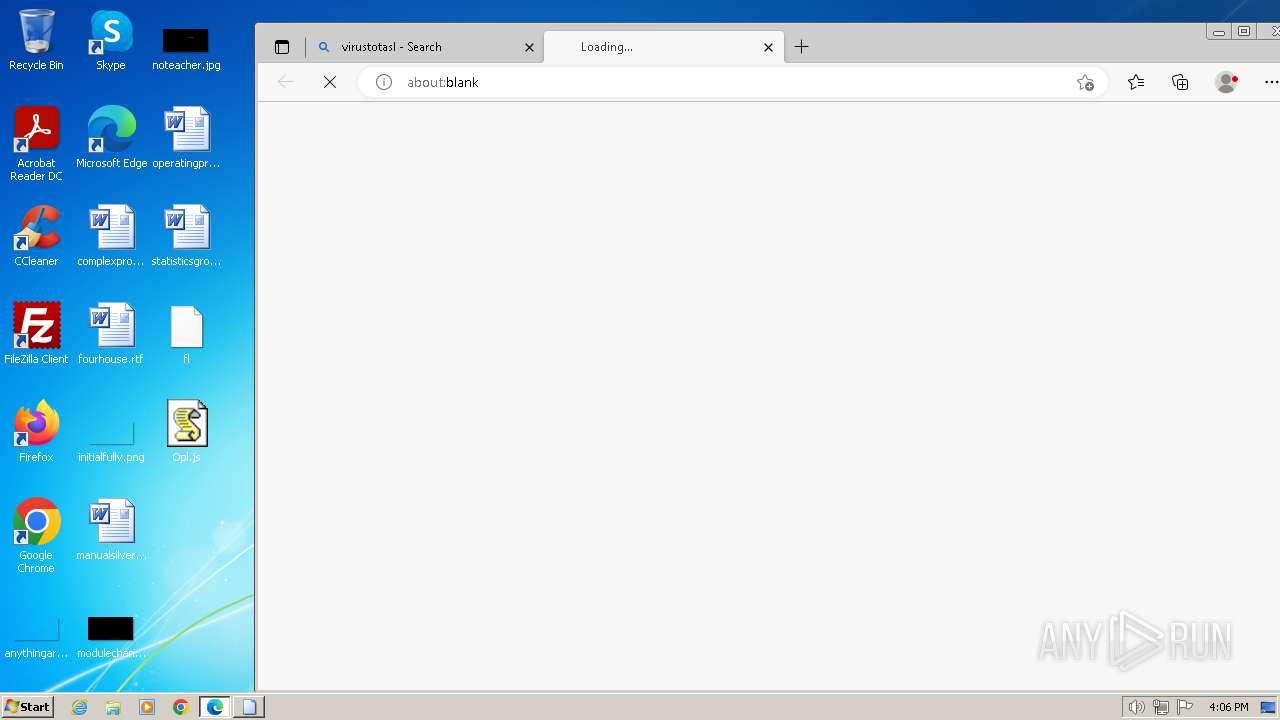Launch Skype from the desktop
The height and width of the screenshot is (720, 1280).
click(111, 40)
